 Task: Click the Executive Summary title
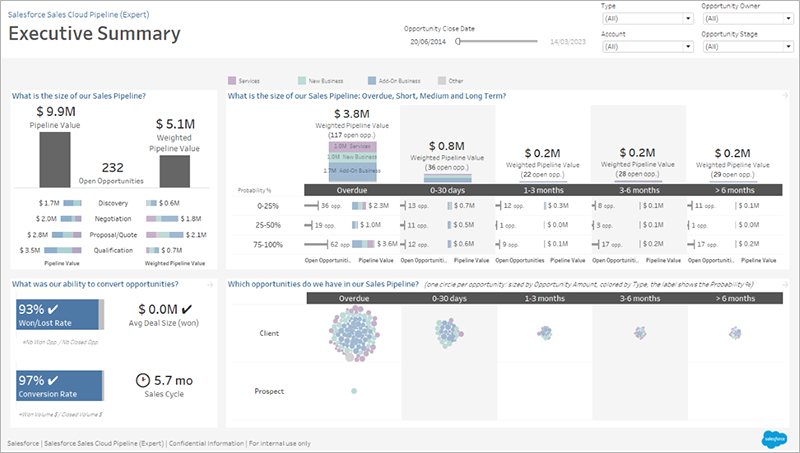click(x=94, y=34)
